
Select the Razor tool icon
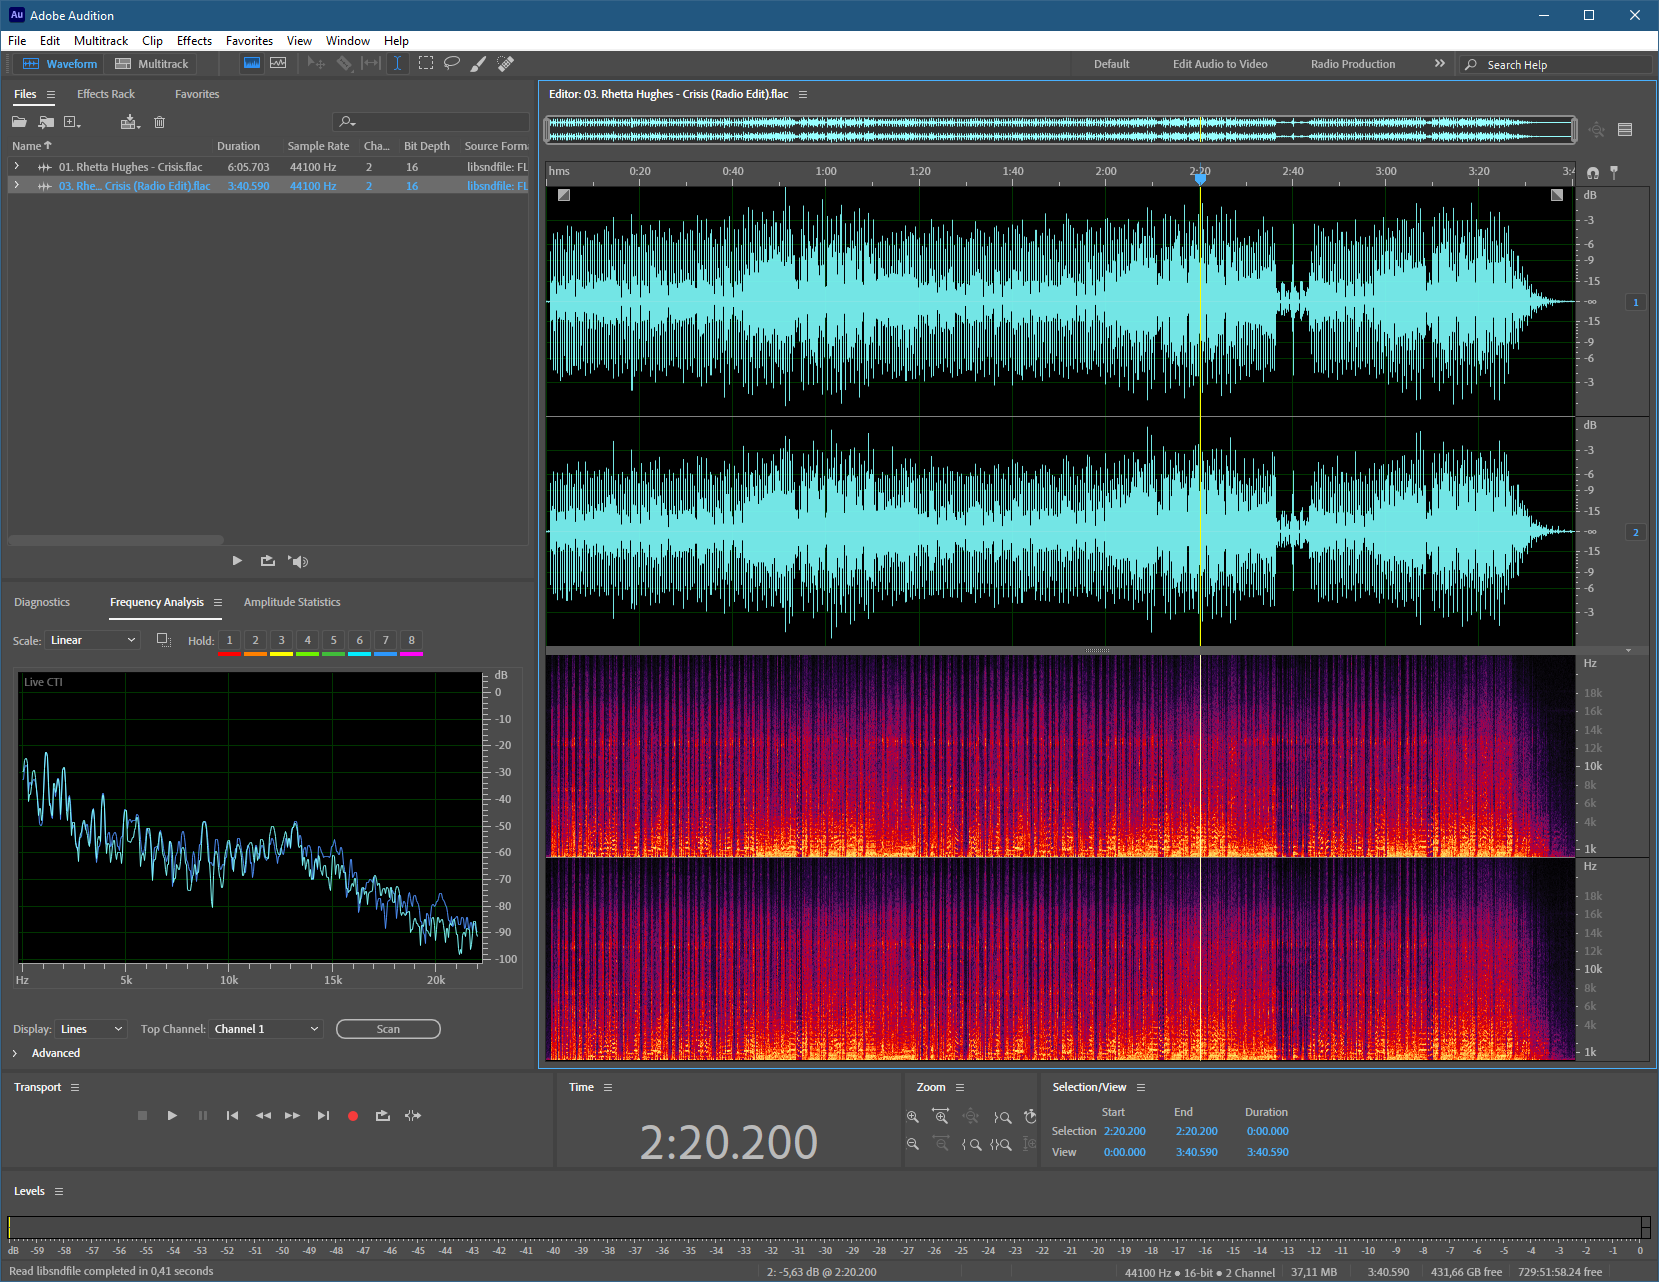click(344, 63)
